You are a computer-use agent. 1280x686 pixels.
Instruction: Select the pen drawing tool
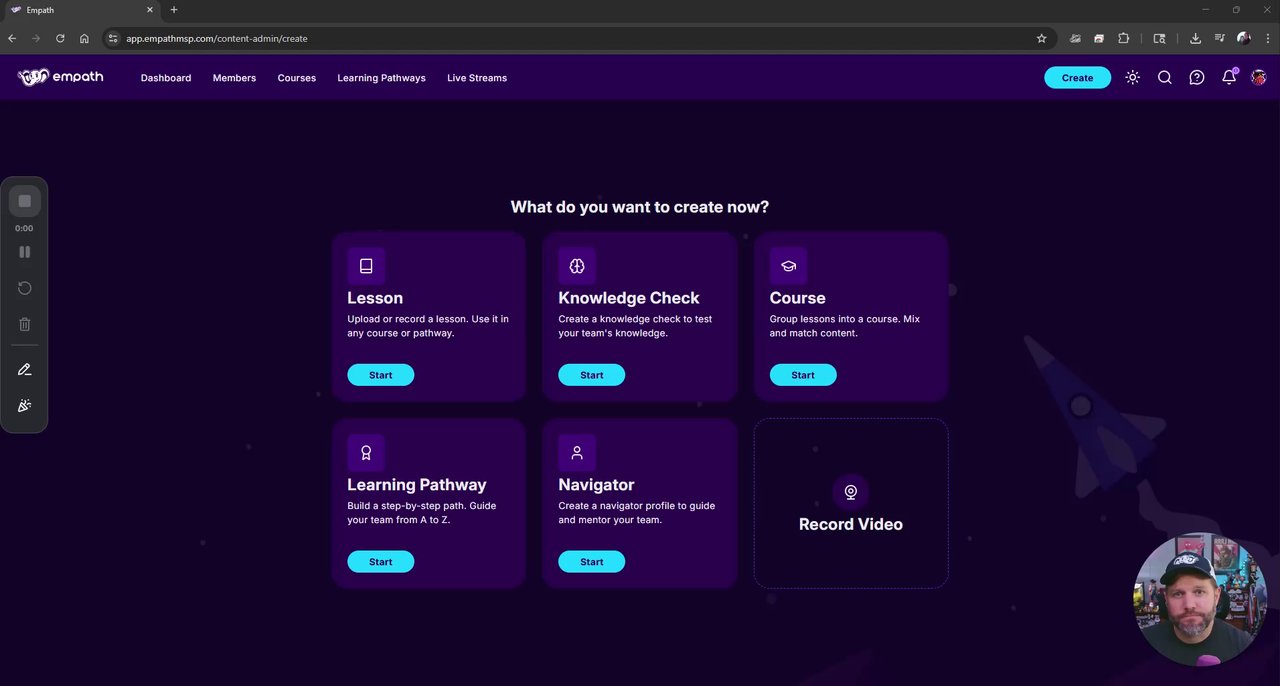(25, 370)
